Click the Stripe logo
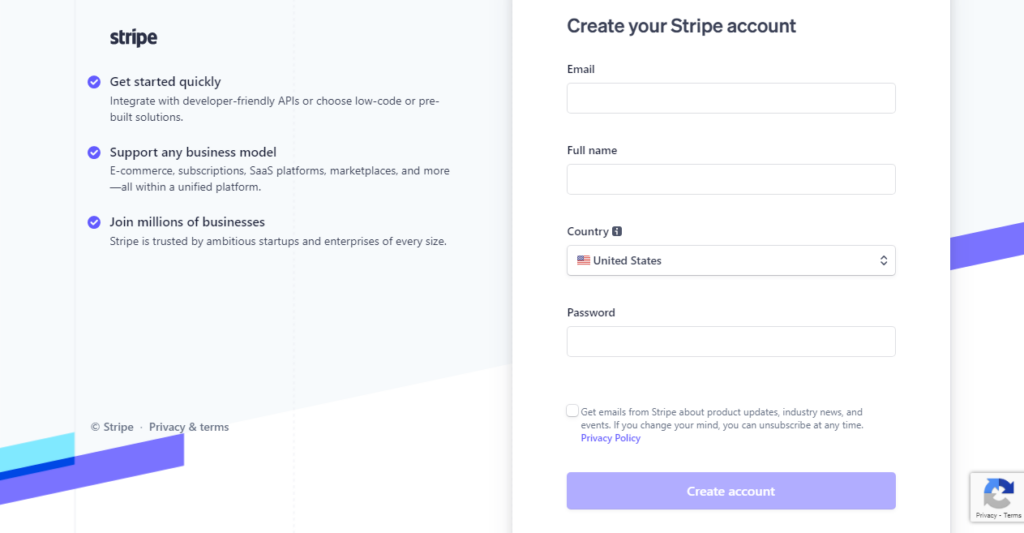The image size is (1024, 533). (x=133, y=38)
